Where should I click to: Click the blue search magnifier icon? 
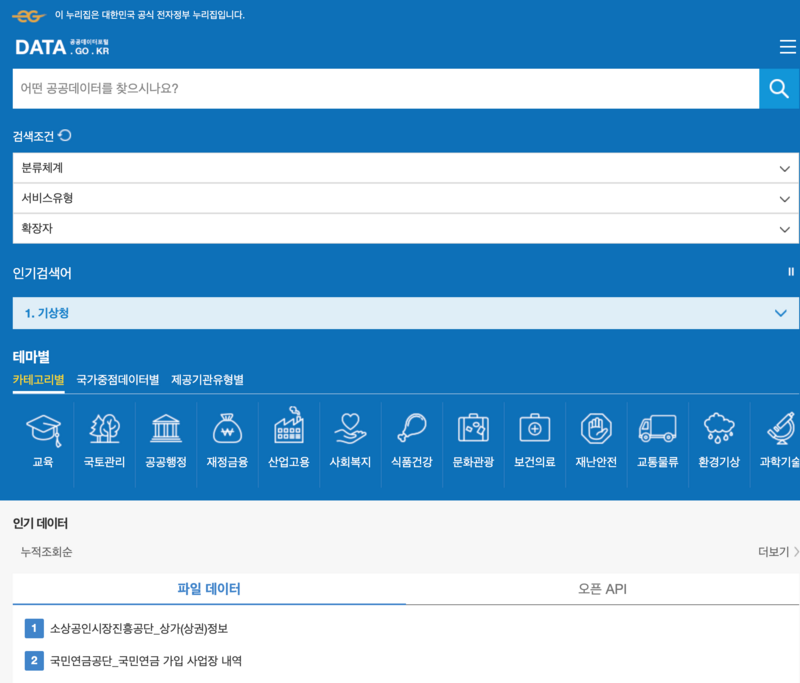(x=779, y=88)
